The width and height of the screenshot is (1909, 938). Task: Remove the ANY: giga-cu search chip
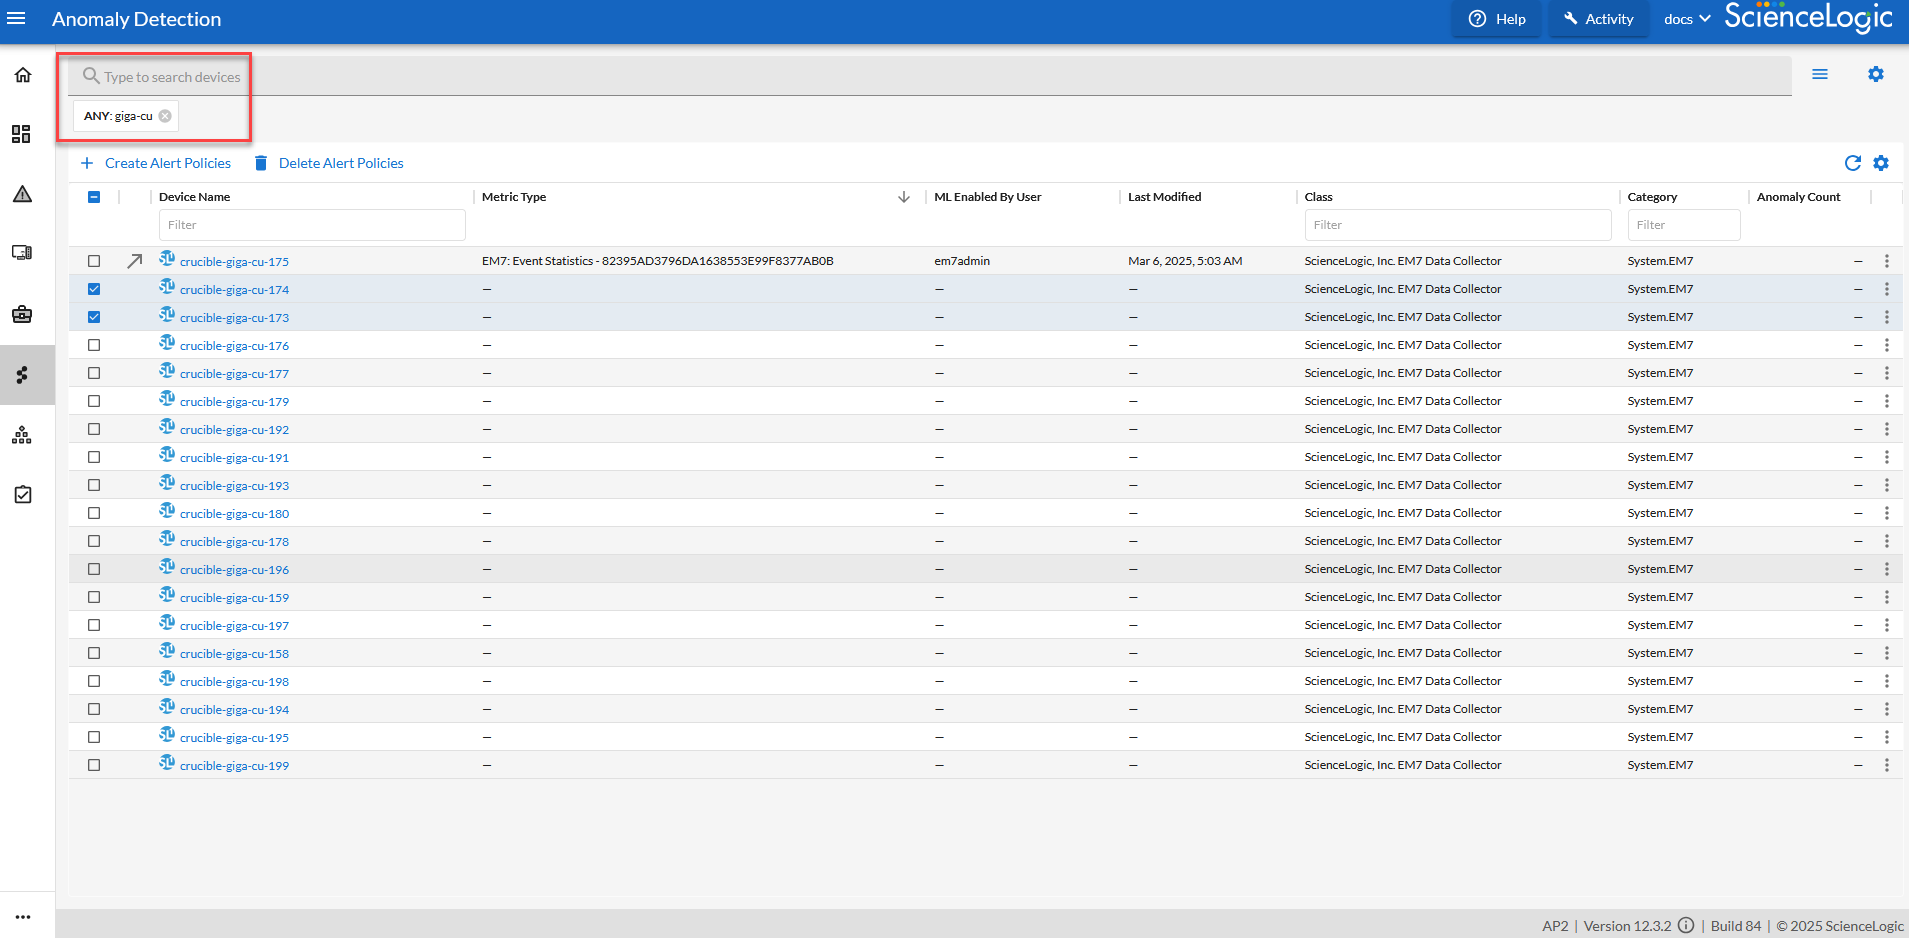coord(165,116)
